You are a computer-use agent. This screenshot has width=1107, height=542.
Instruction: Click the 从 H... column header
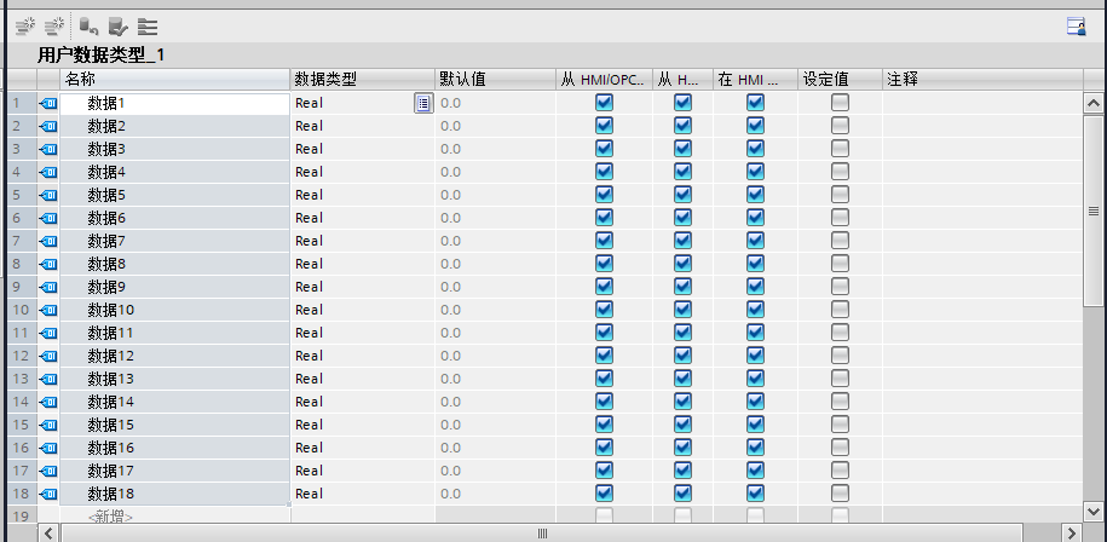[682, 79]
